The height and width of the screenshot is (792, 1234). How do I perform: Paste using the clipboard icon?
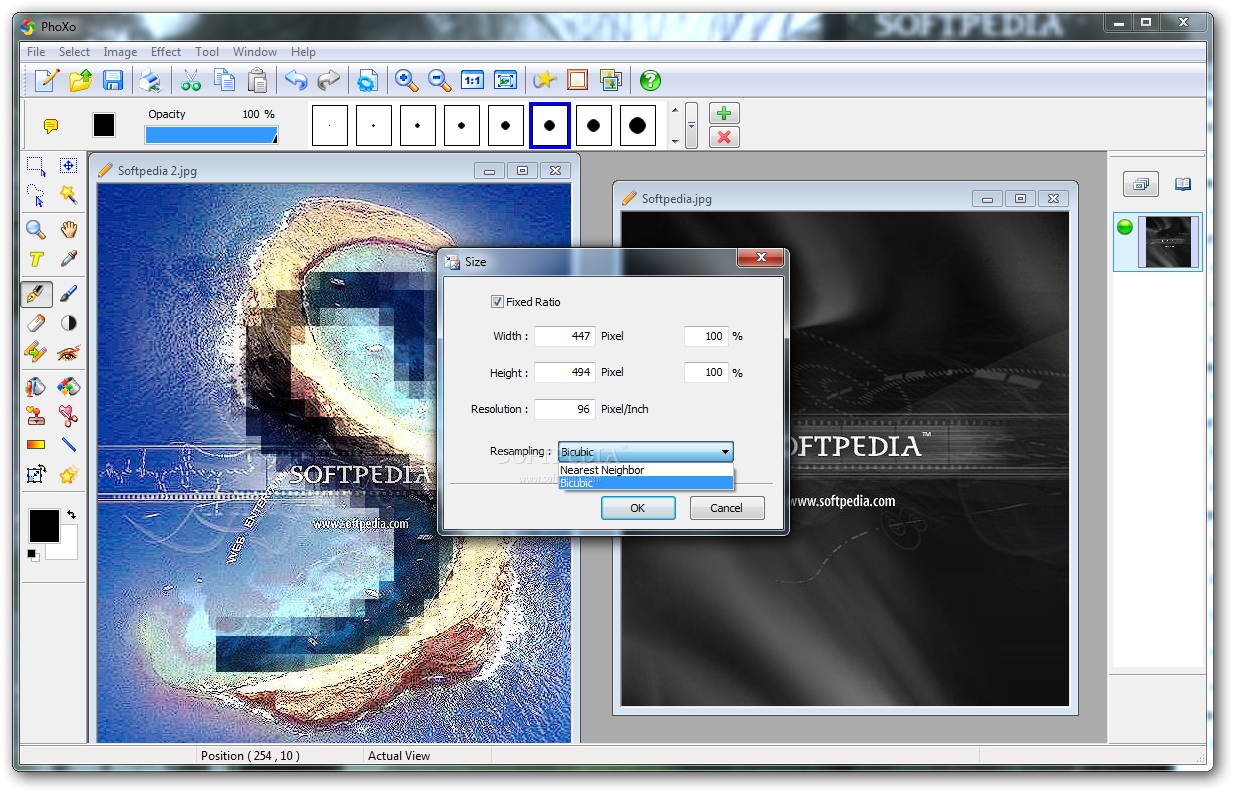(x=258, y=80)
